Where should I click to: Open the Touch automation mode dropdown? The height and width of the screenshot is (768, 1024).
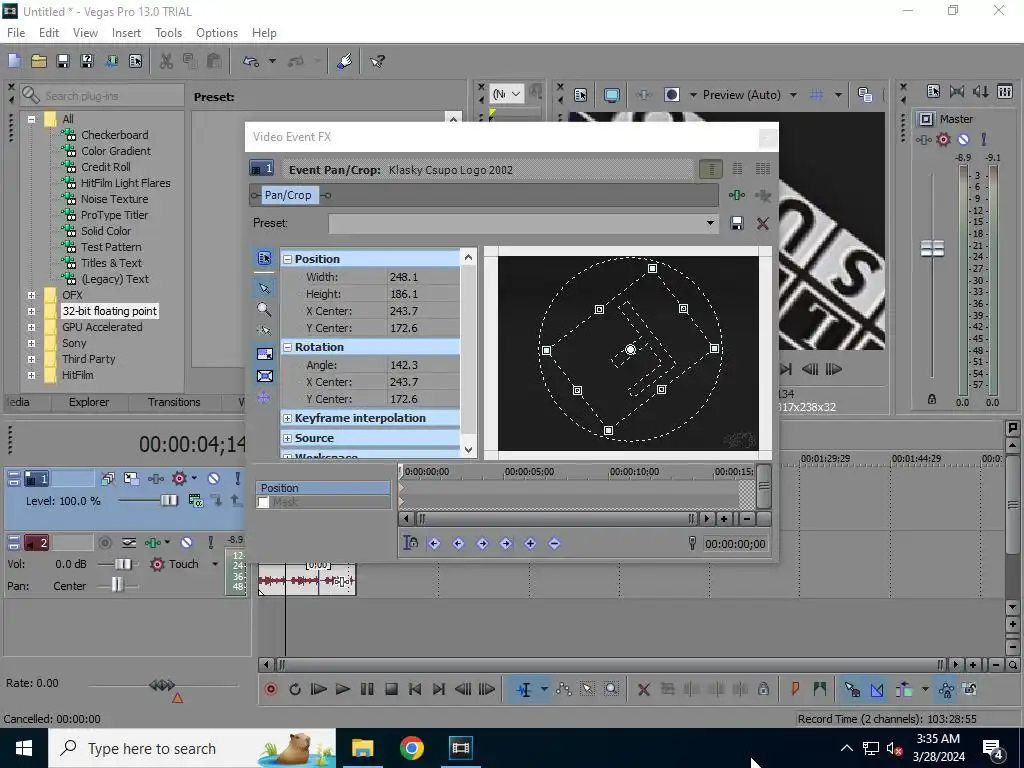pyautogui.click(x=215, y=564)
